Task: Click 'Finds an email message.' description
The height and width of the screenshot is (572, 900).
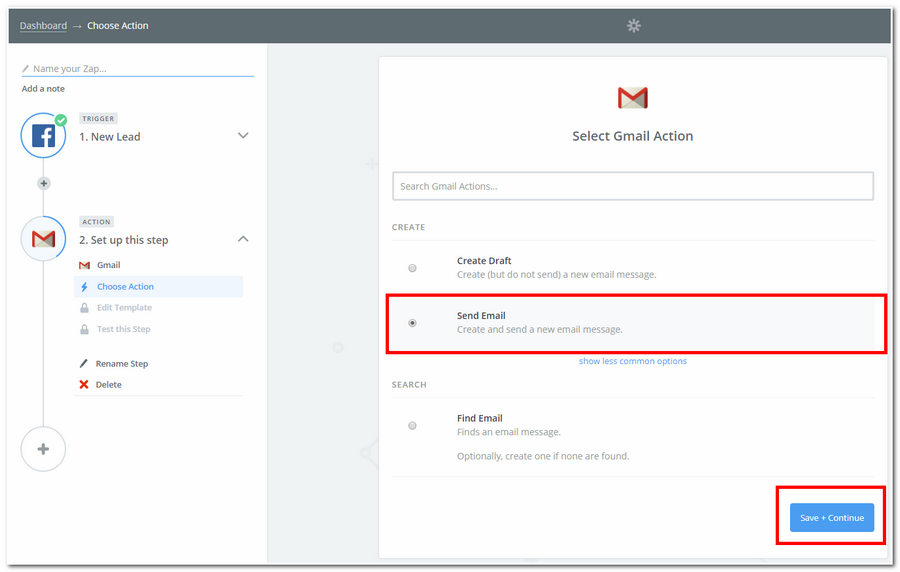Action: click(x=509, y=432)
